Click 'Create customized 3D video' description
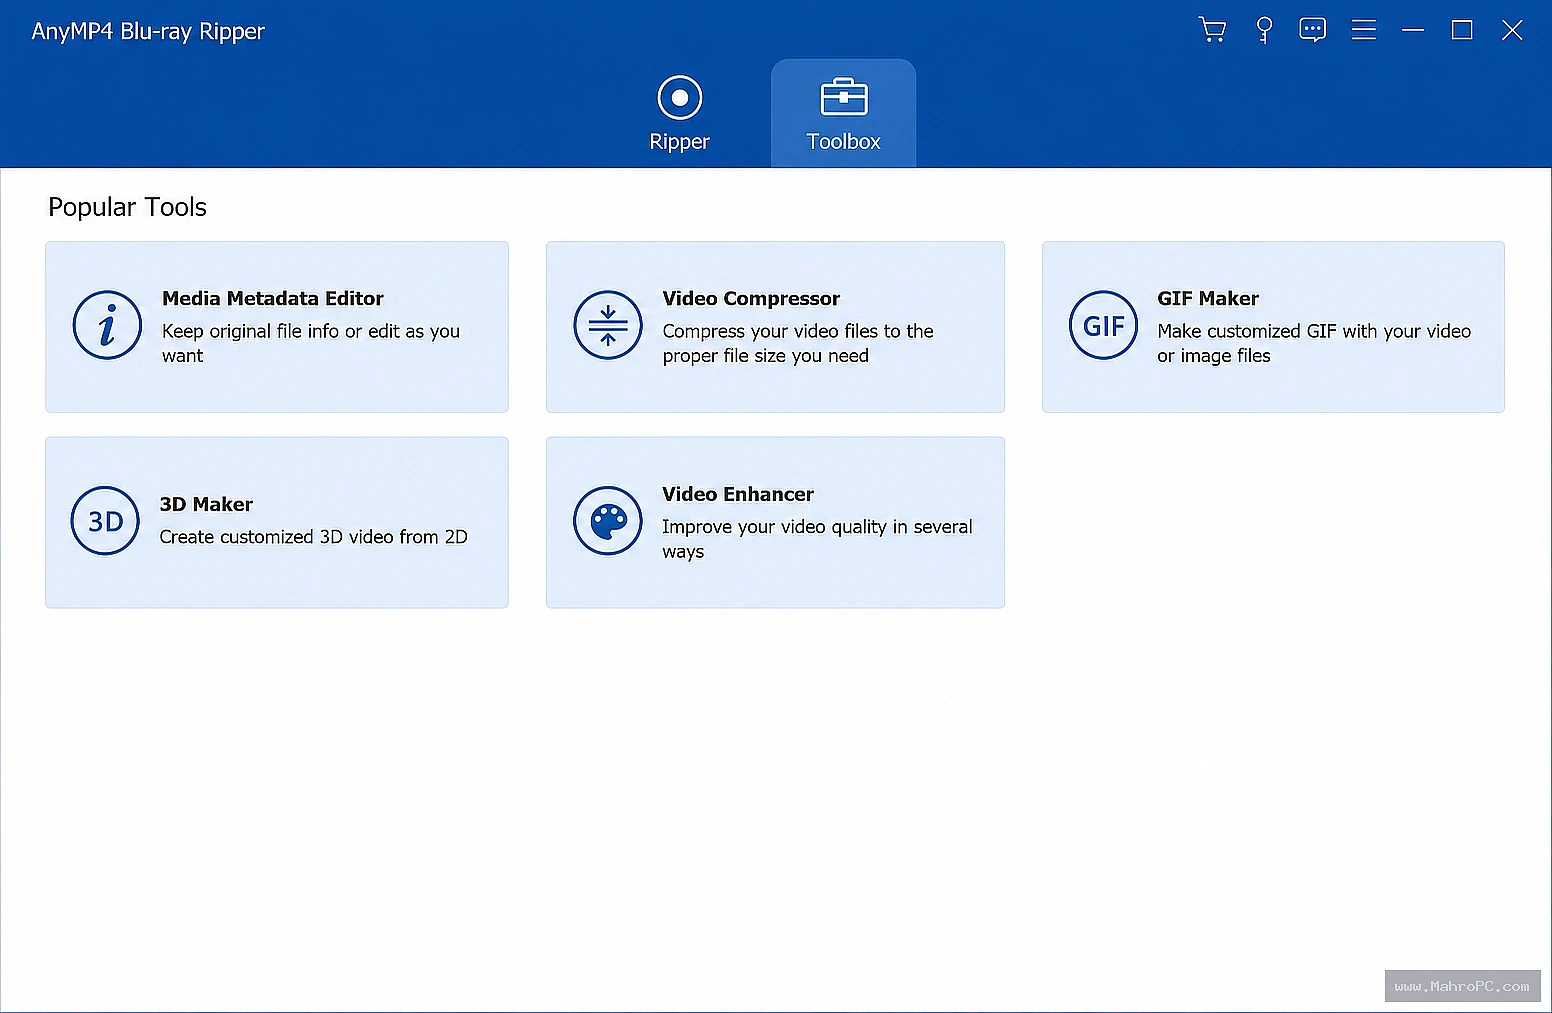This screenshot has height=1013, width=1552. pos(313,537)
